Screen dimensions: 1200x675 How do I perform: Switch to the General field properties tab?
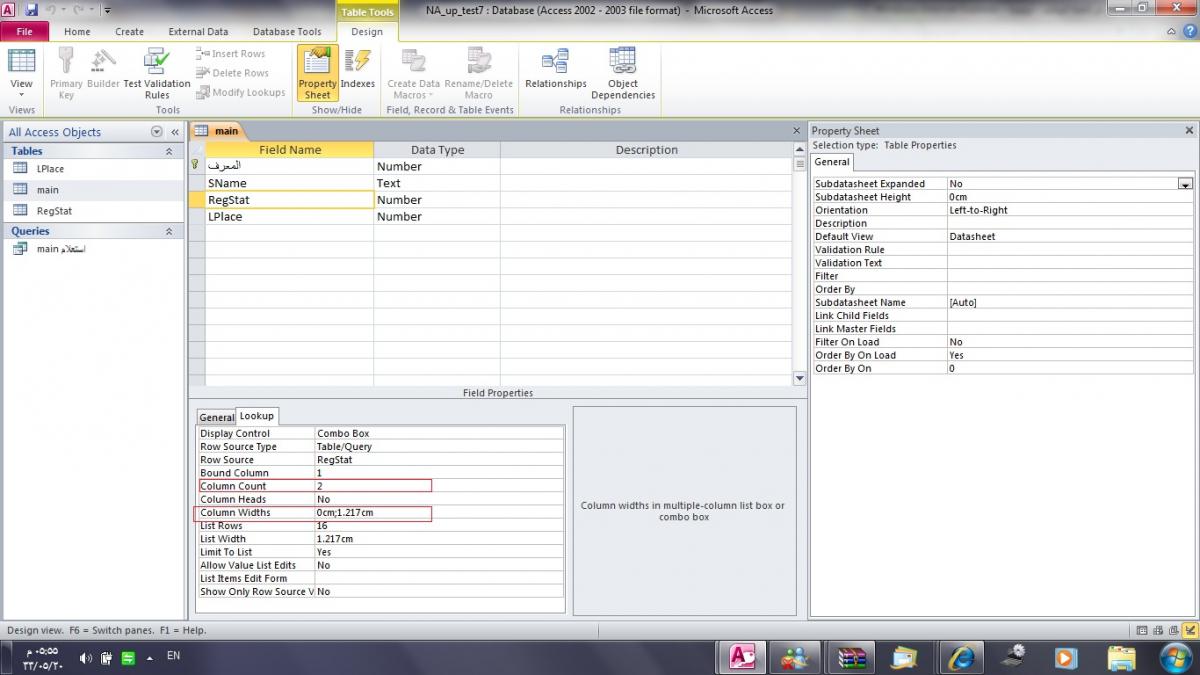pos(216,417)
